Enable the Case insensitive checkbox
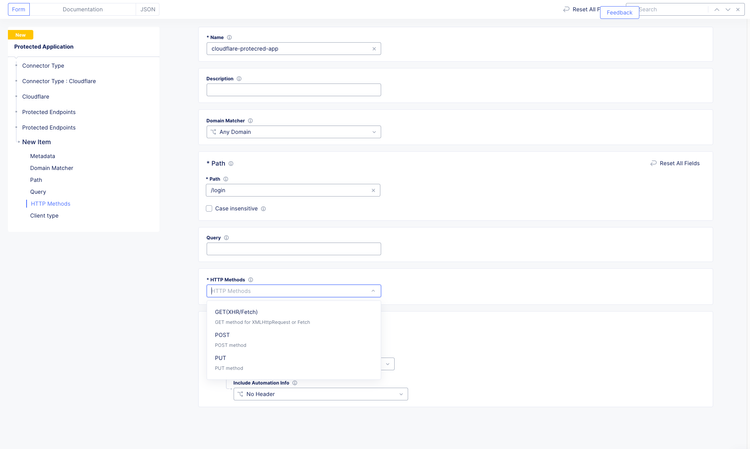Screen dimensions: 750x449 (x=209, y=209)
